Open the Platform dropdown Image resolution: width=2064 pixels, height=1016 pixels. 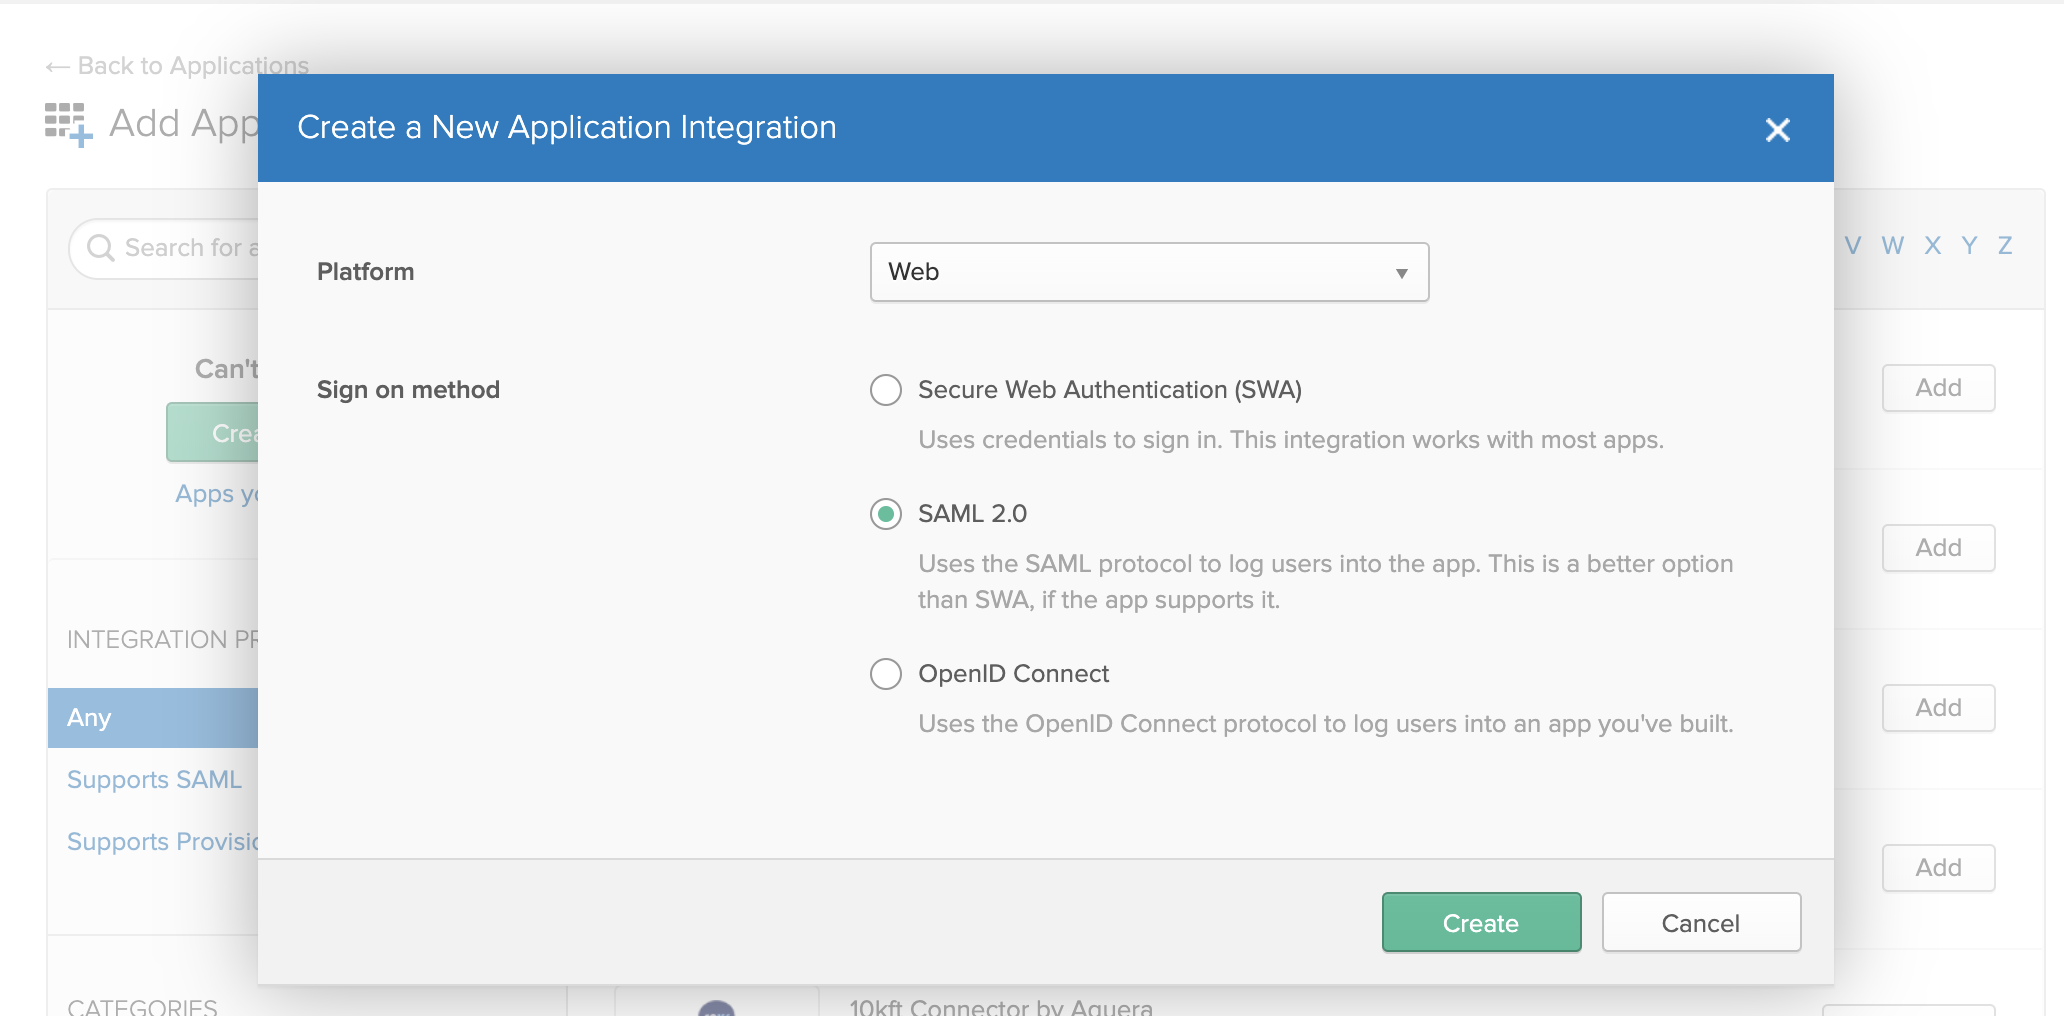tap(1148, 272)
